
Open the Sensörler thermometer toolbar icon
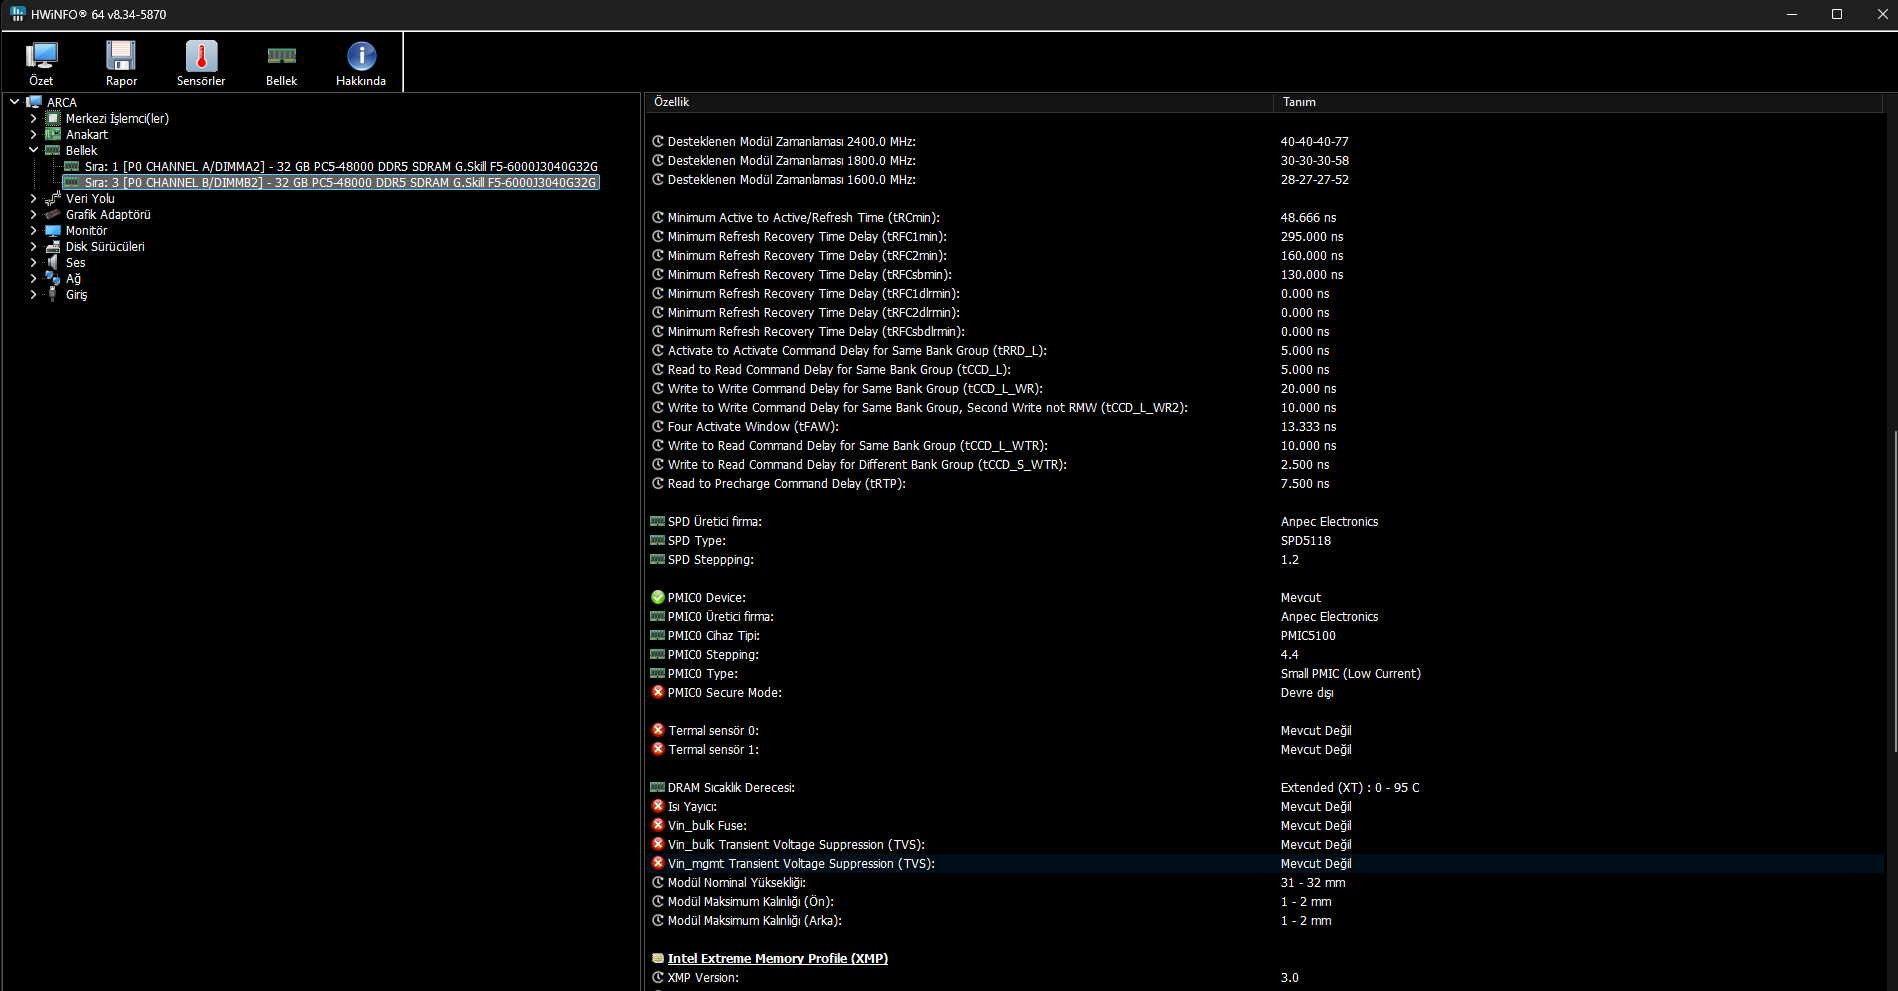coord(201,64)
